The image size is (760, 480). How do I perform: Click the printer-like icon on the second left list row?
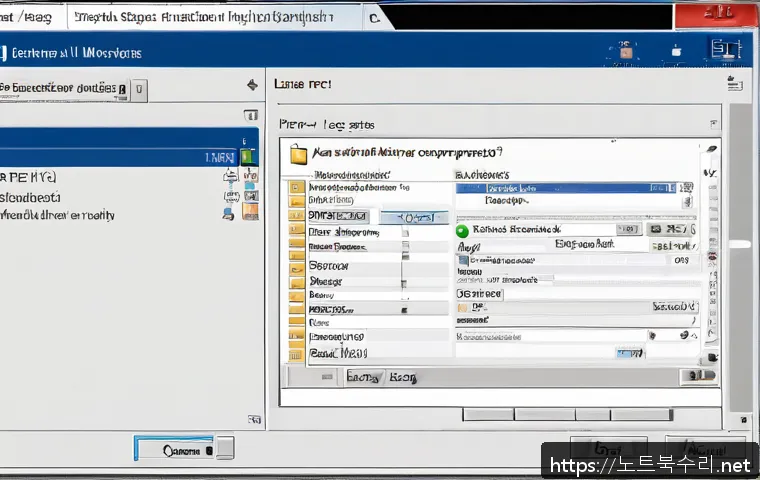click(231, 176)
